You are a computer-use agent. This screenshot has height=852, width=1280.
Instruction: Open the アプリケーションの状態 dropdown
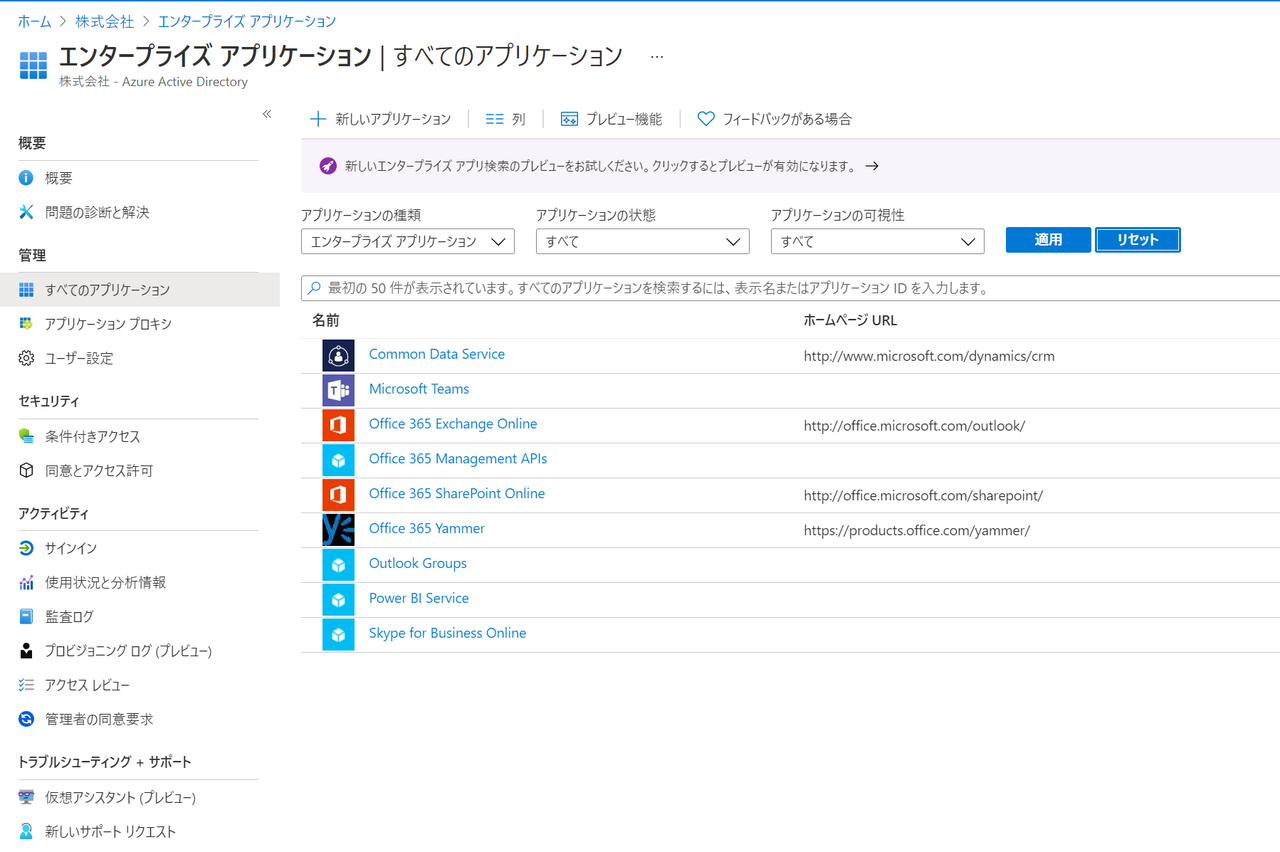point(643,241)
